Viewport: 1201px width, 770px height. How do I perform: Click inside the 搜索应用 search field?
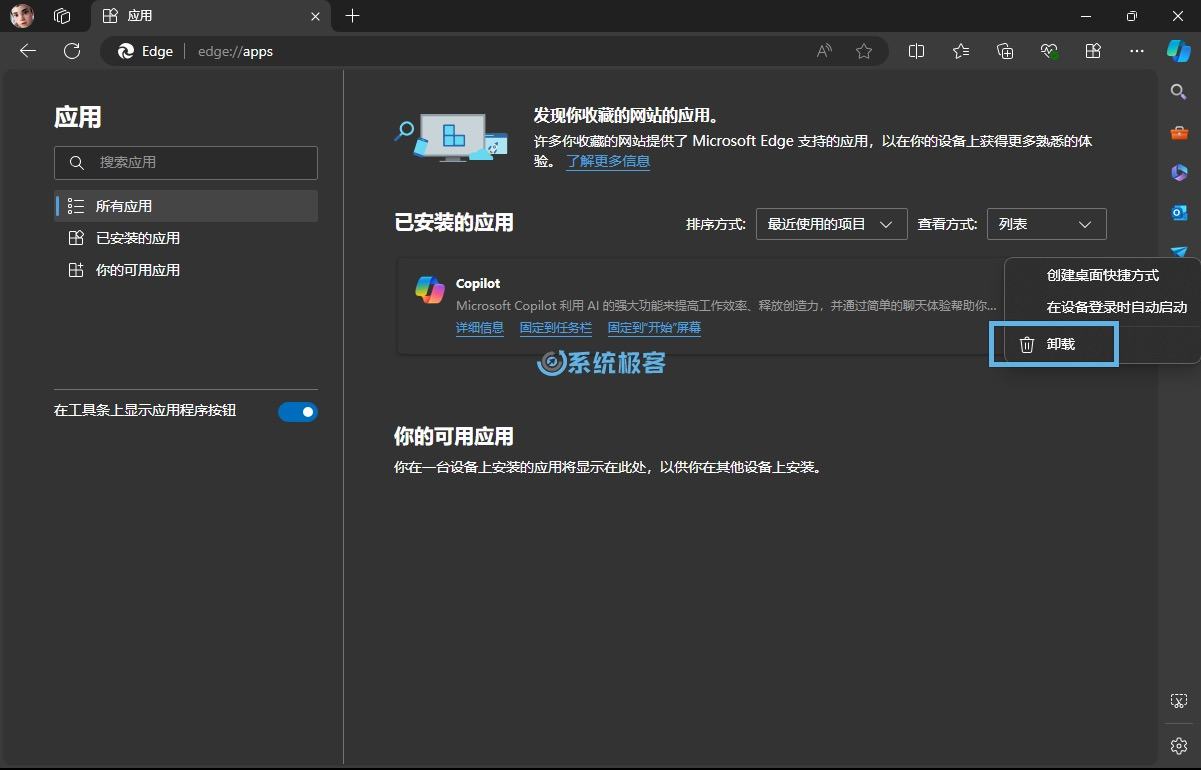(186, 162)
